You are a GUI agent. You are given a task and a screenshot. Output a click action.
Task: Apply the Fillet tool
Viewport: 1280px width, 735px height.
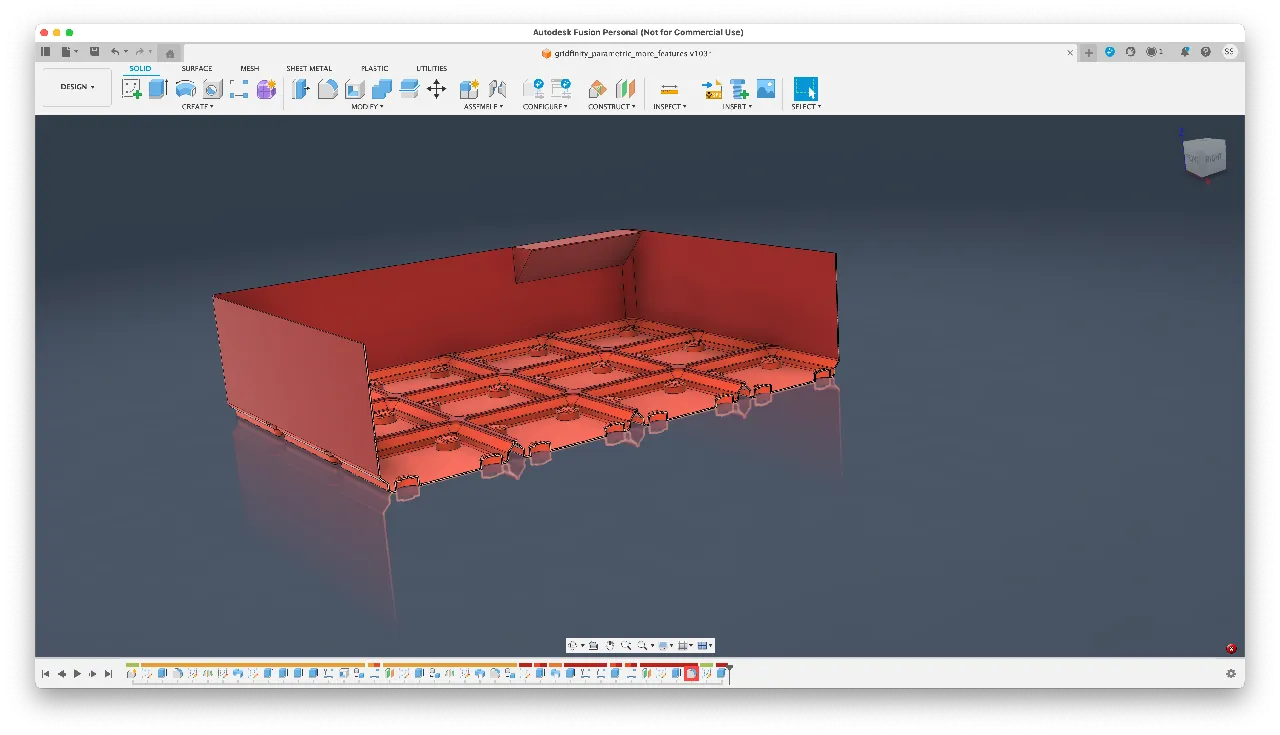tap(328, 88)
